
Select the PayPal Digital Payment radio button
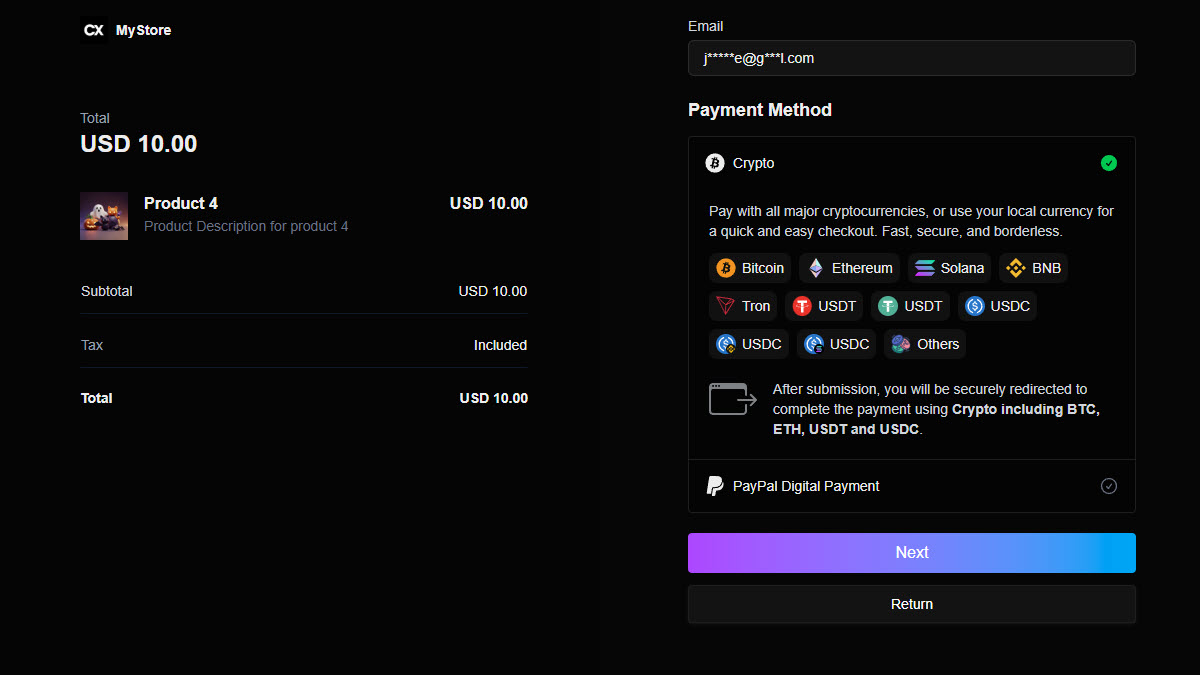click(1108, 486)
